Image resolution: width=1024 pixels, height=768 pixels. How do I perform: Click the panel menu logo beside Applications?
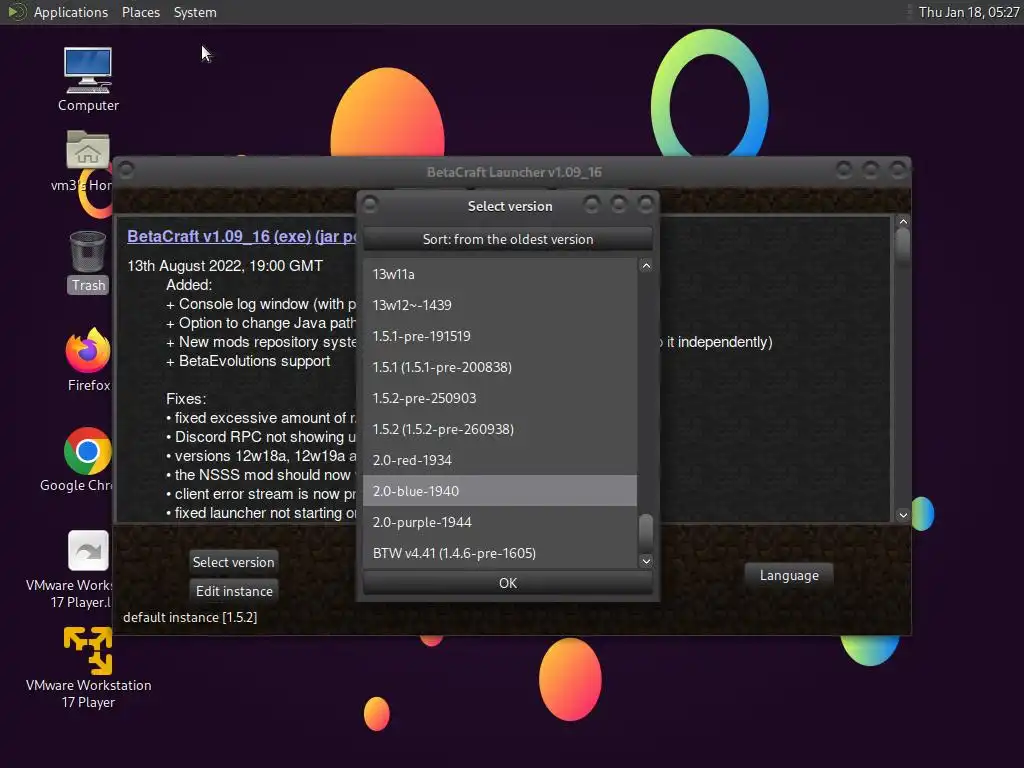16,12
